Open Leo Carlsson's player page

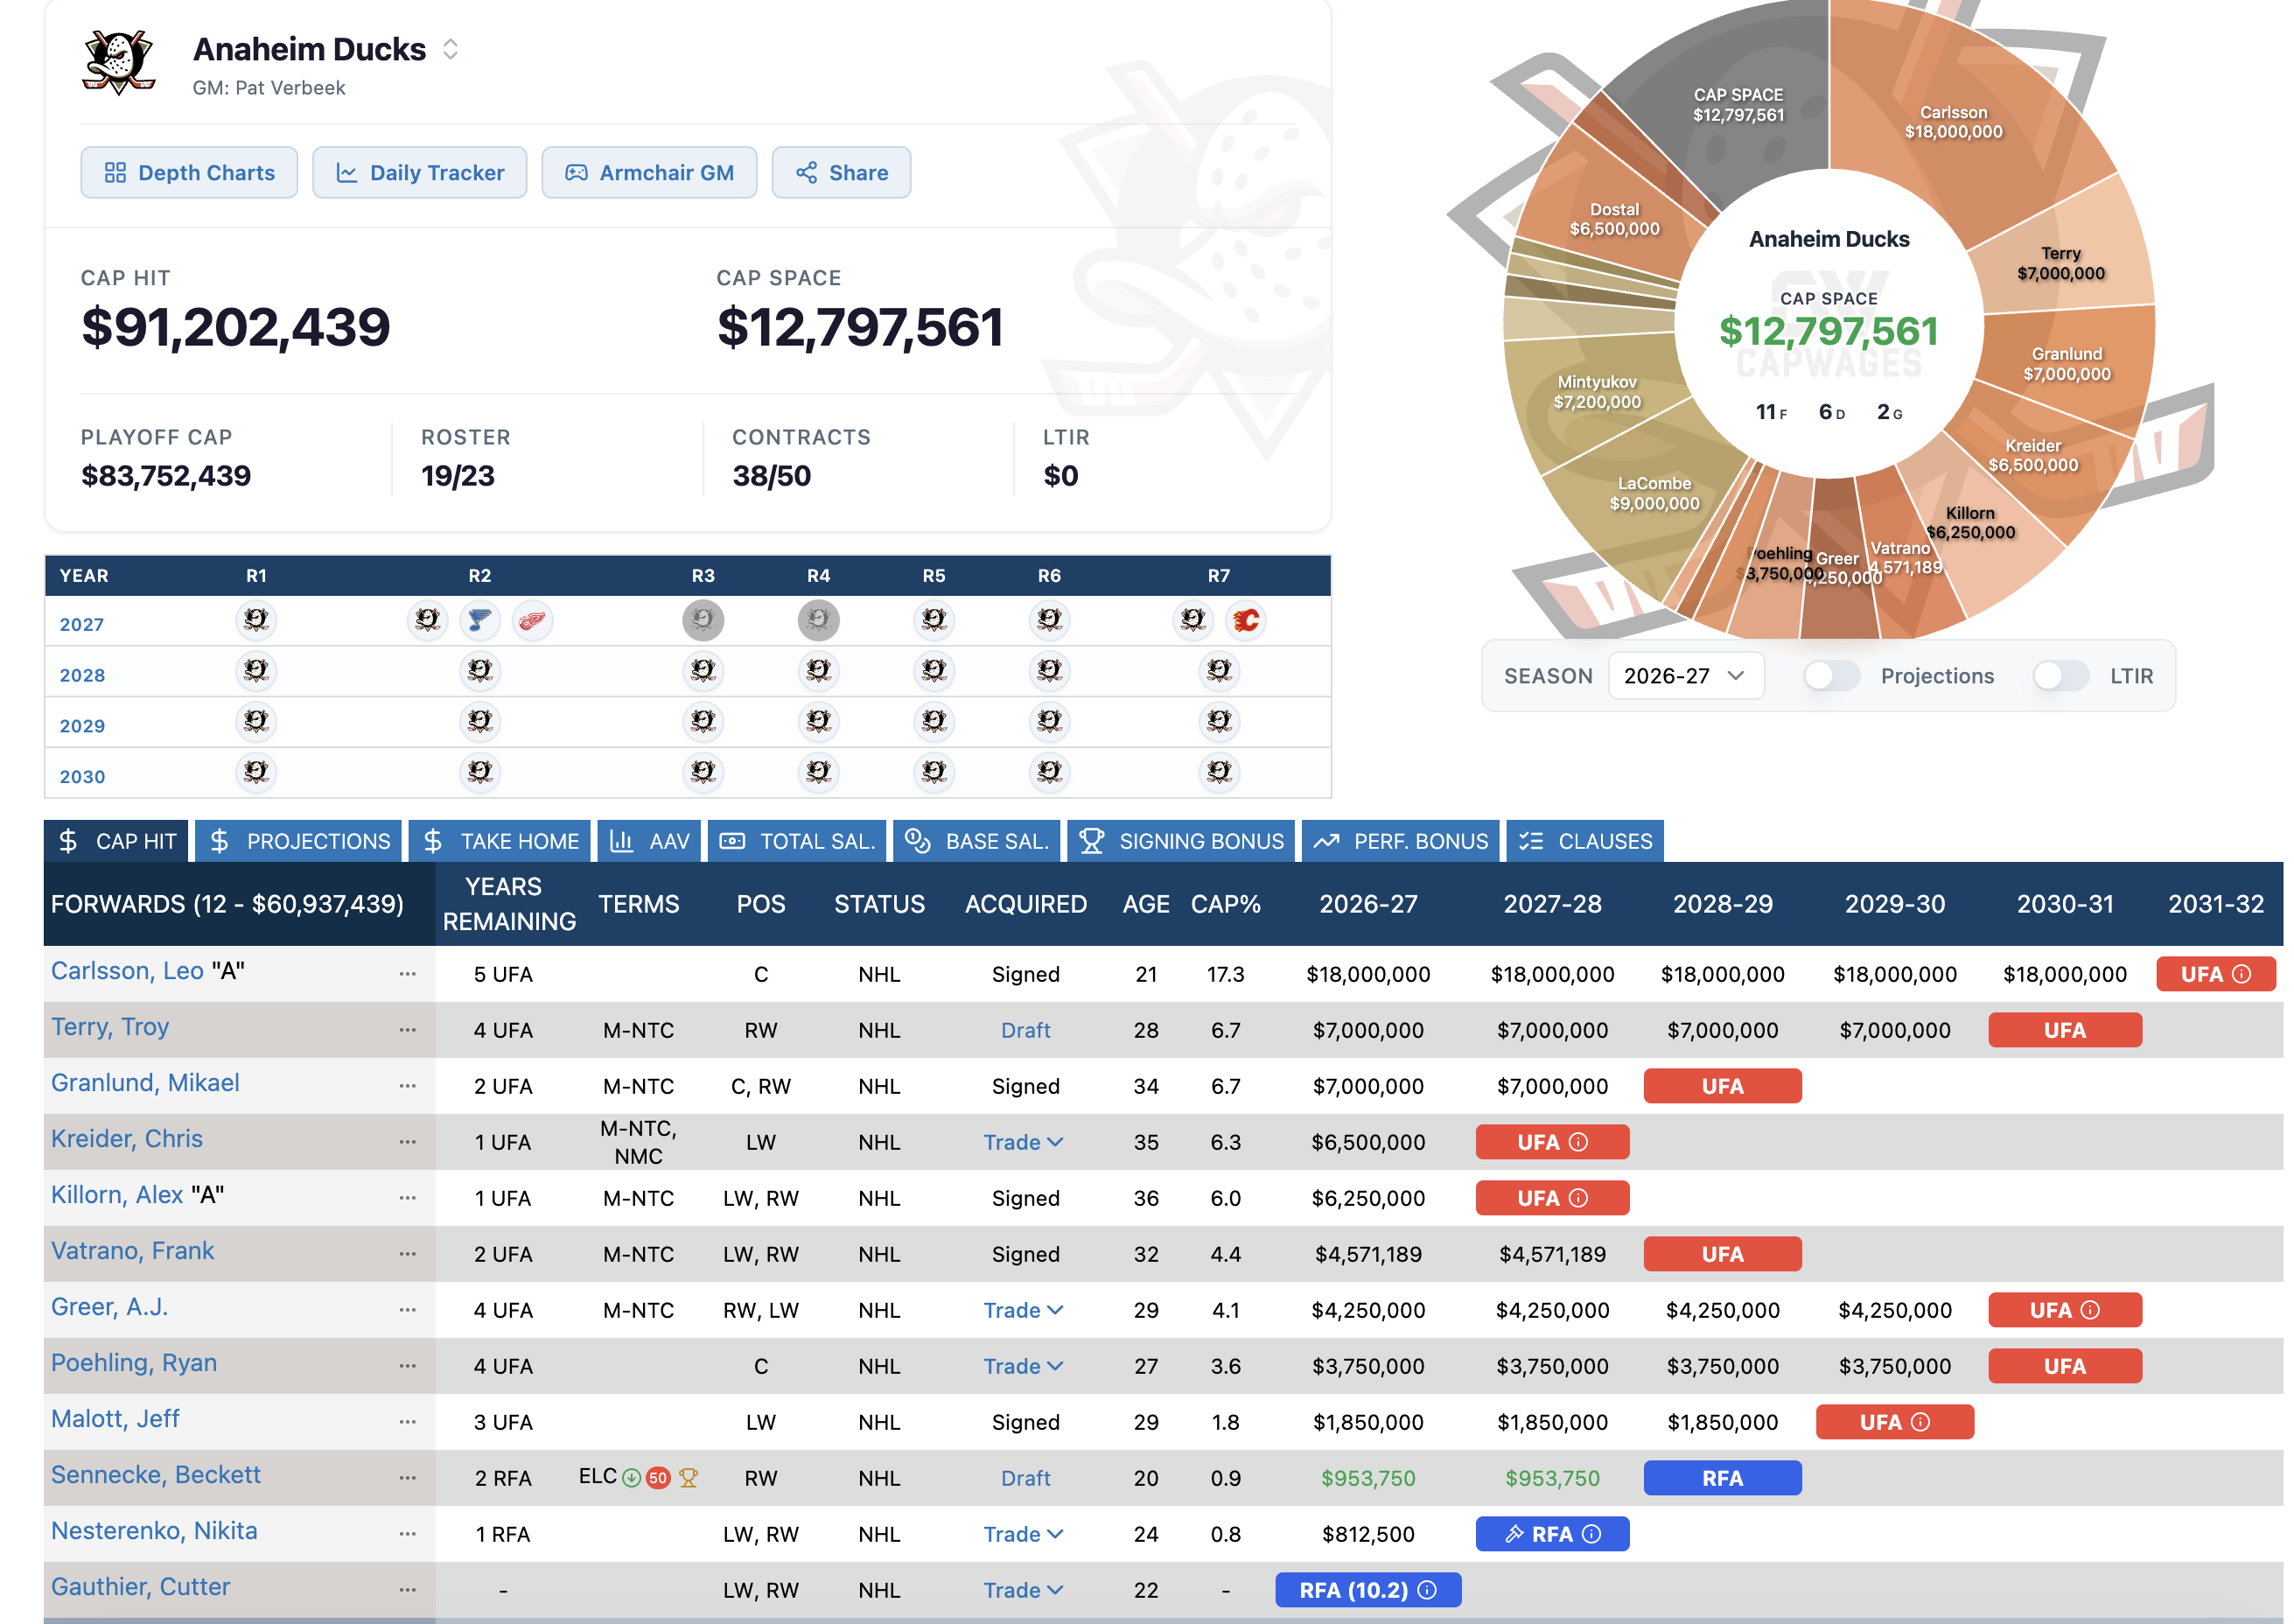pos(127,971)
